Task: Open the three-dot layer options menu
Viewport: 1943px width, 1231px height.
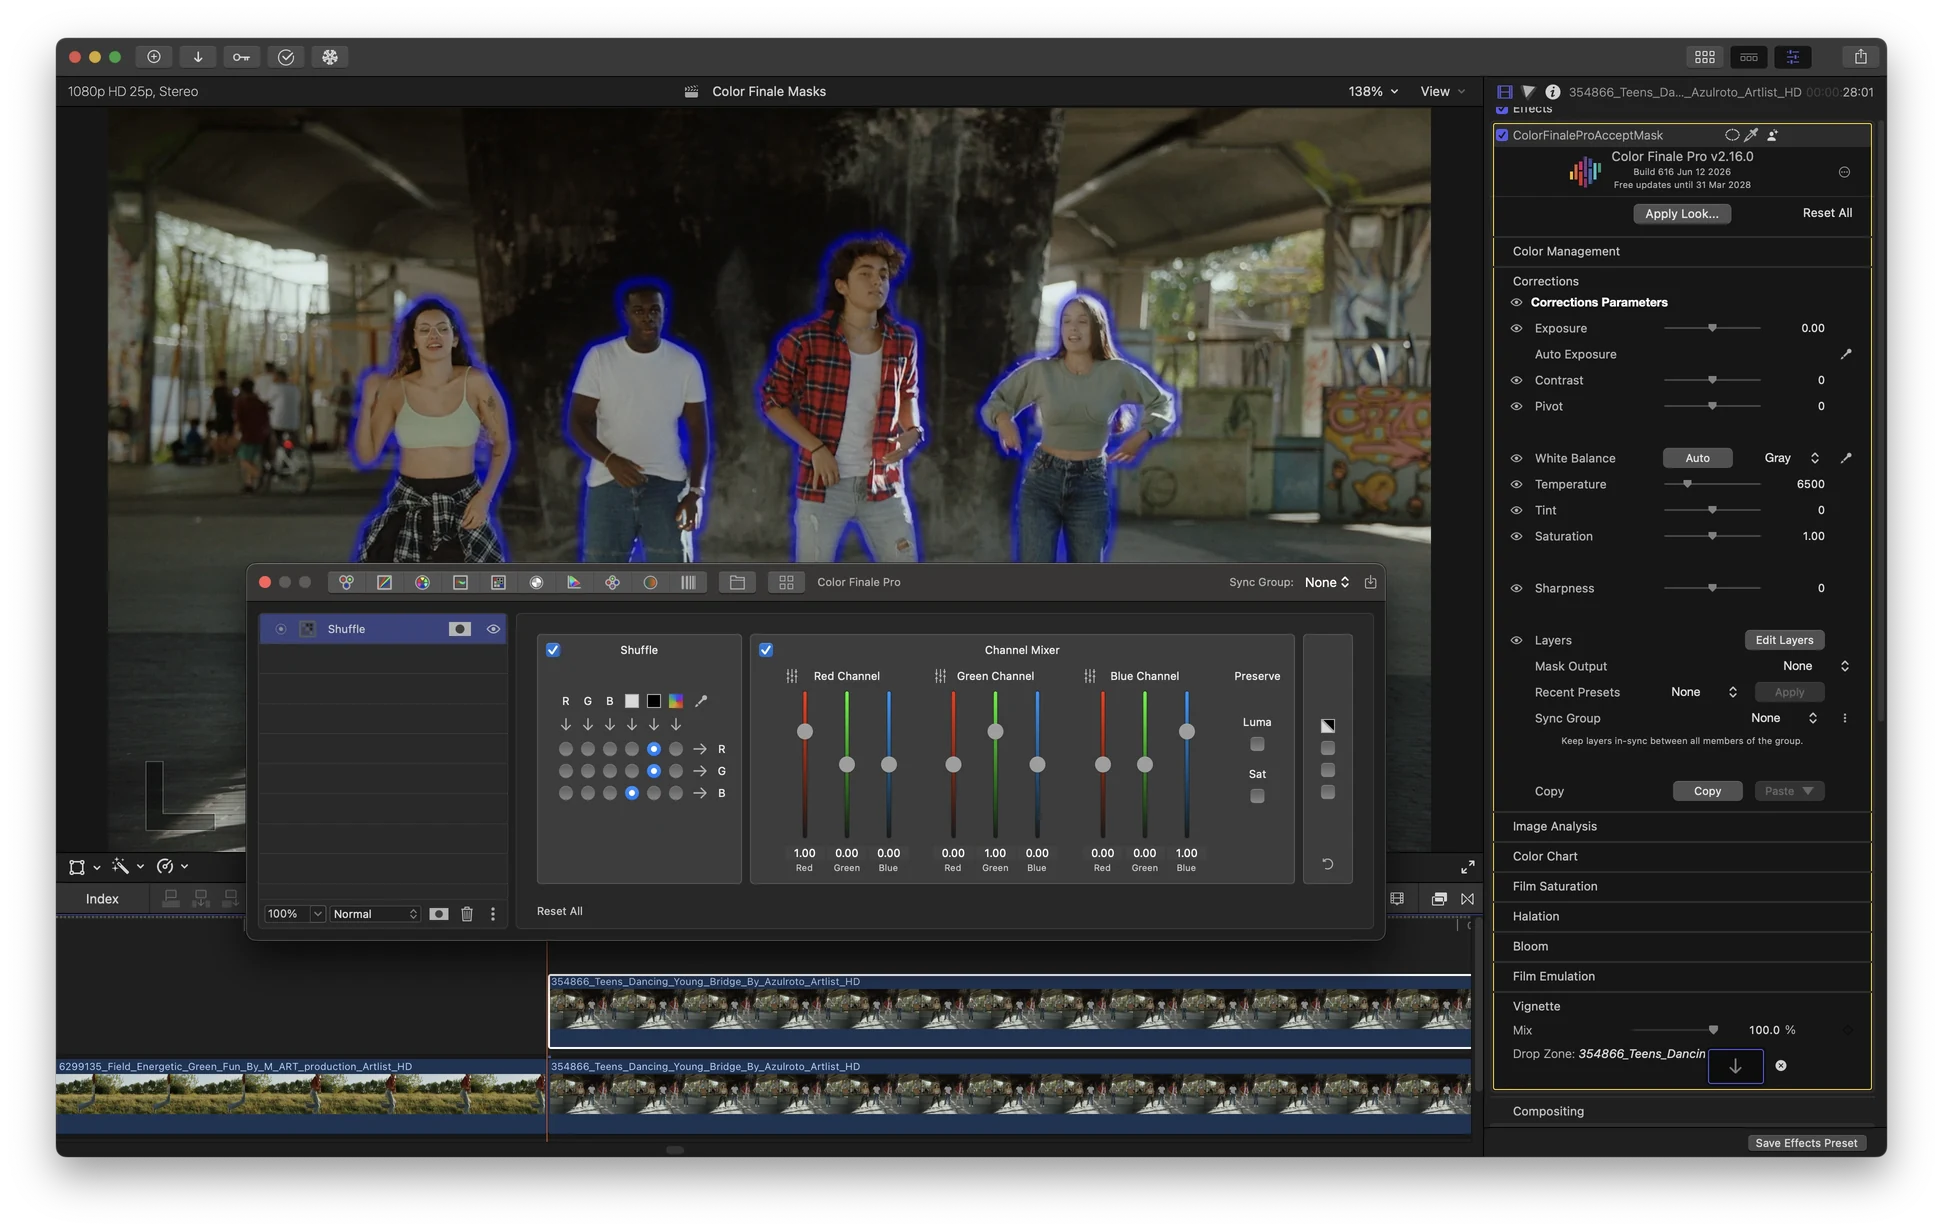Action: click(492, 914)
